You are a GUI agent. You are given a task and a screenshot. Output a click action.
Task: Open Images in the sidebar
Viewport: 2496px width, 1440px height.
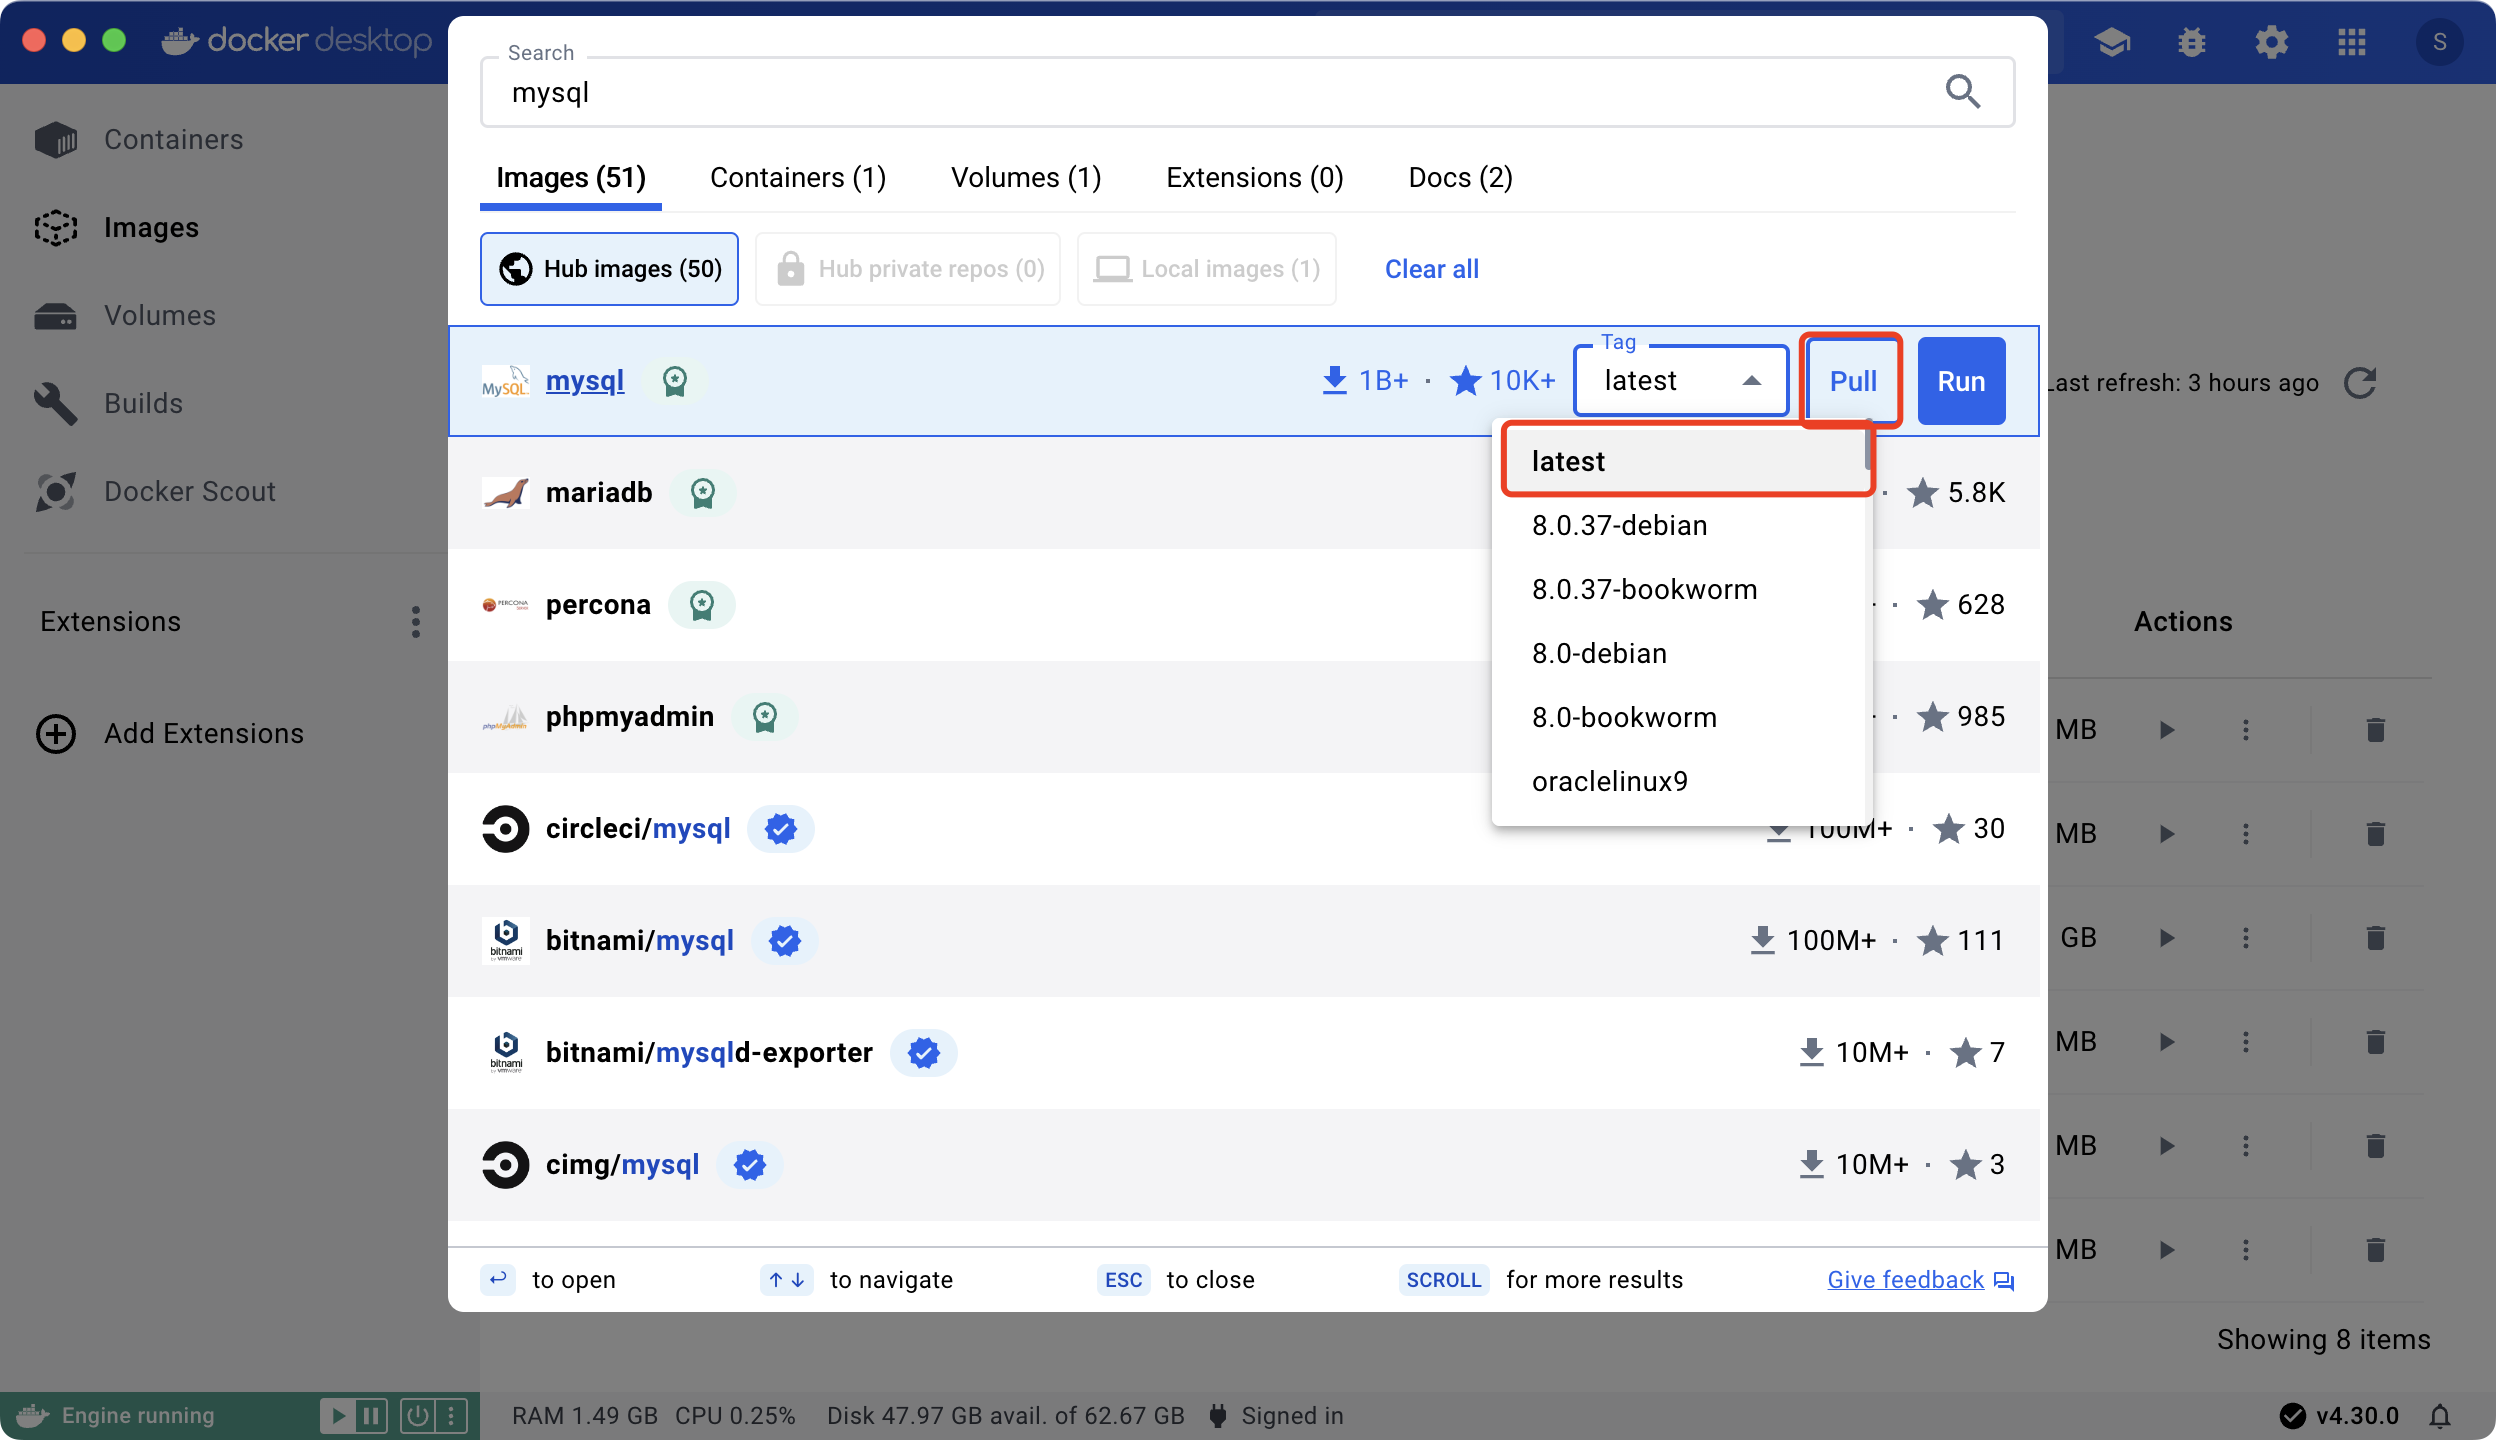(x=151, y=227)
